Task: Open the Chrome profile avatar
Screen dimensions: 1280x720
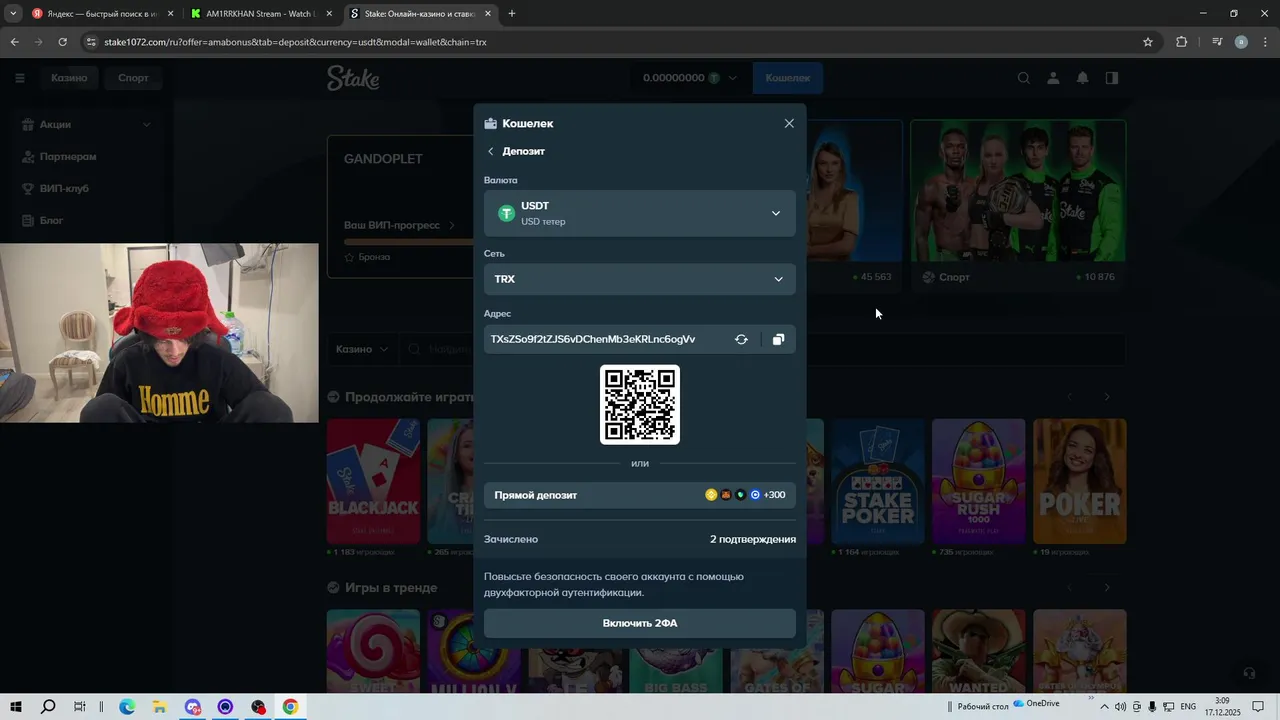Action: tap(1241, 42)
